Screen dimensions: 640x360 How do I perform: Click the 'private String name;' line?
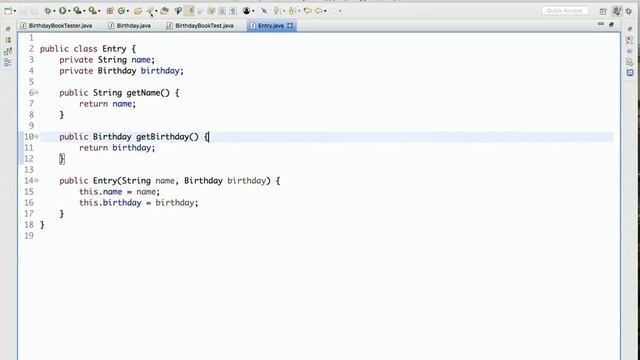click(107, 60)
